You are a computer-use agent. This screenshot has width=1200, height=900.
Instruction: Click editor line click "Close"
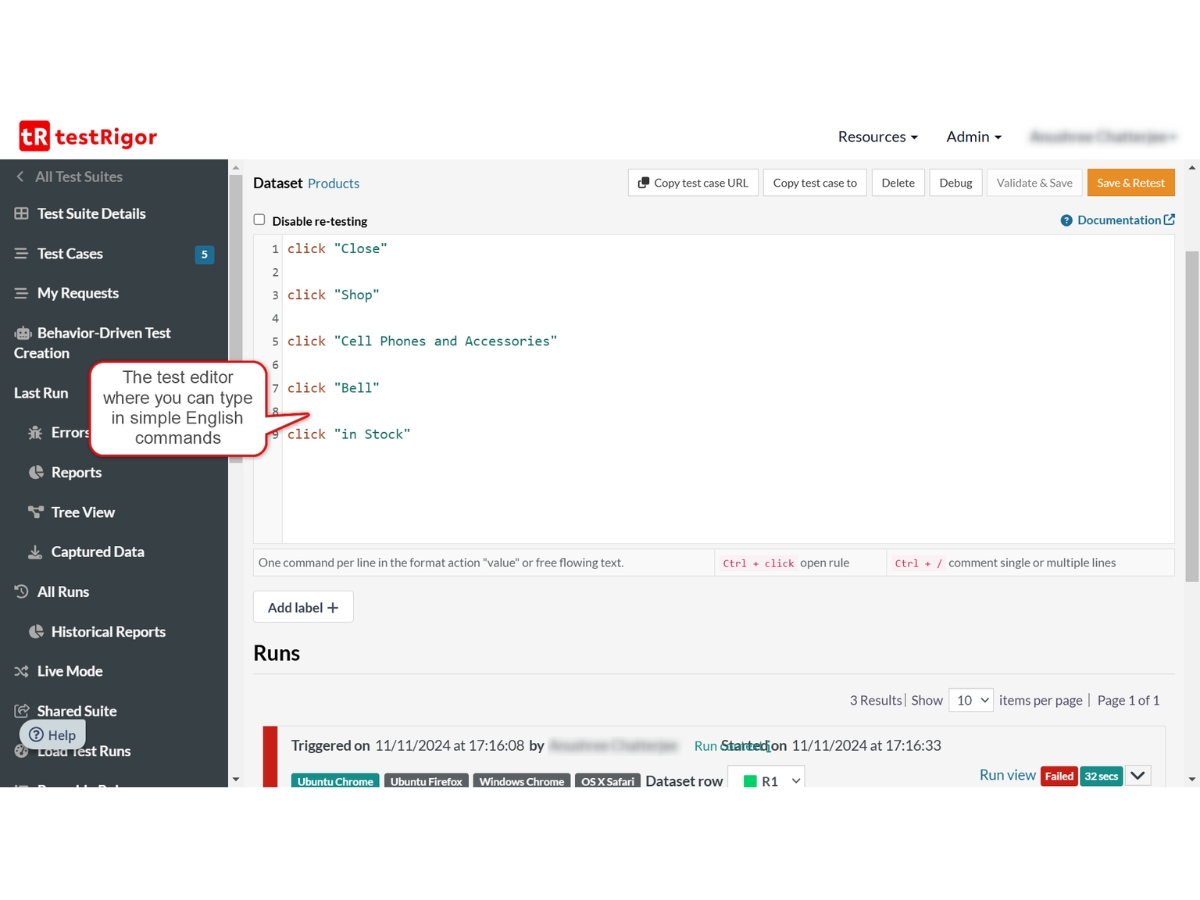[x=337, y=249]
